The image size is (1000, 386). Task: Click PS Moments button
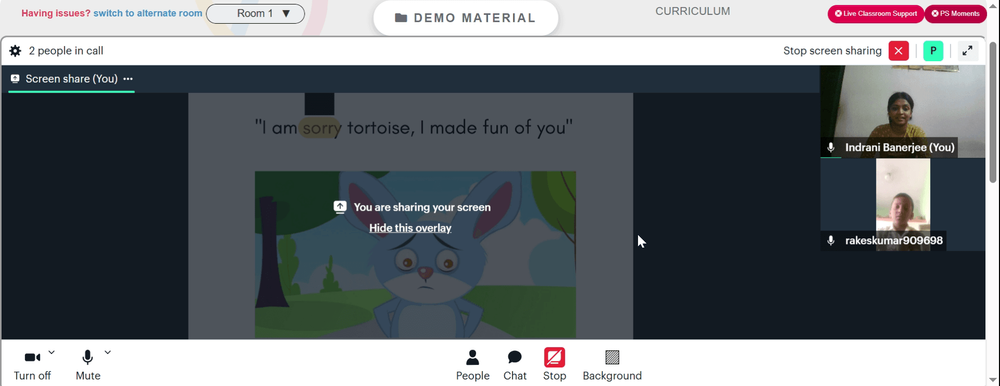click(x=955, y=13)
